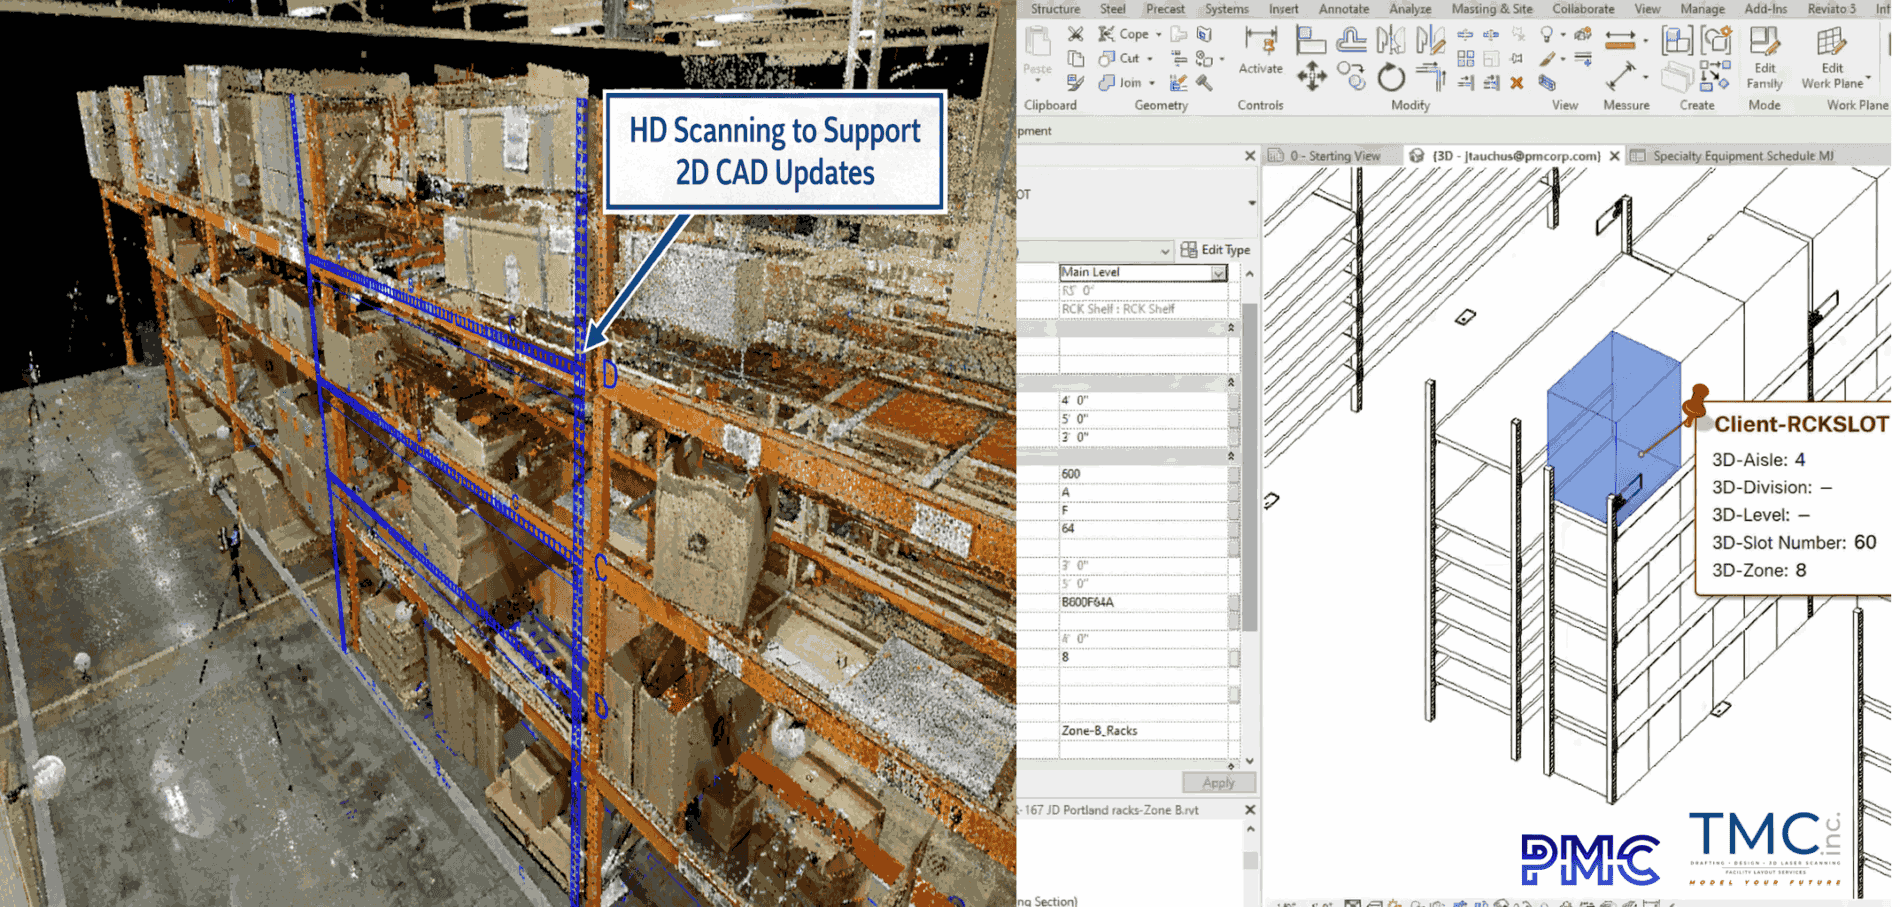Click the Match Type paintbrush icon
Image resolution: width=1900 pixels, height=907 pixels.
click(1075, 83)
